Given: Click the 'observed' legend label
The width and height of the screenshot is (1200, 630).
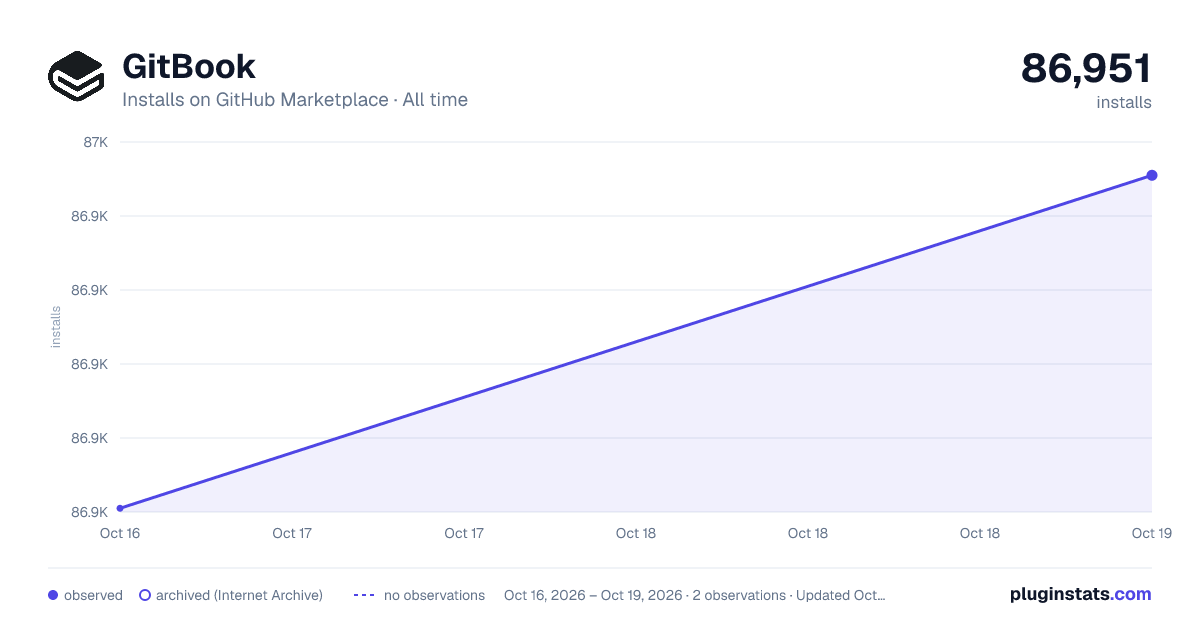Looking at the screenshot, I should 93,595.
